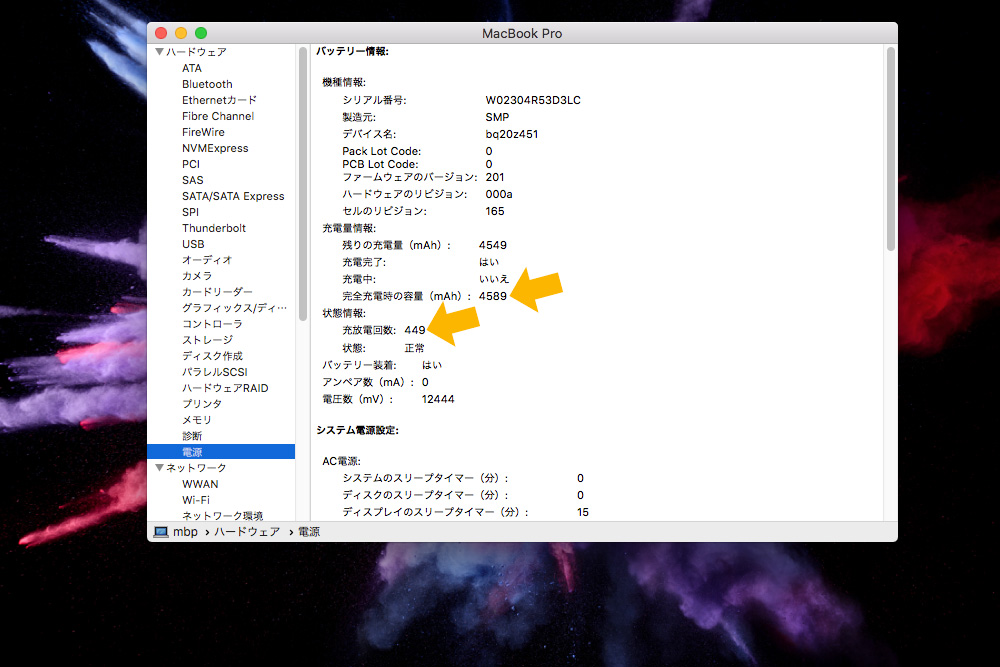Open the ハードウェアRAID entry
Viewport: 1000px width, 667px height.
[225, 388]
